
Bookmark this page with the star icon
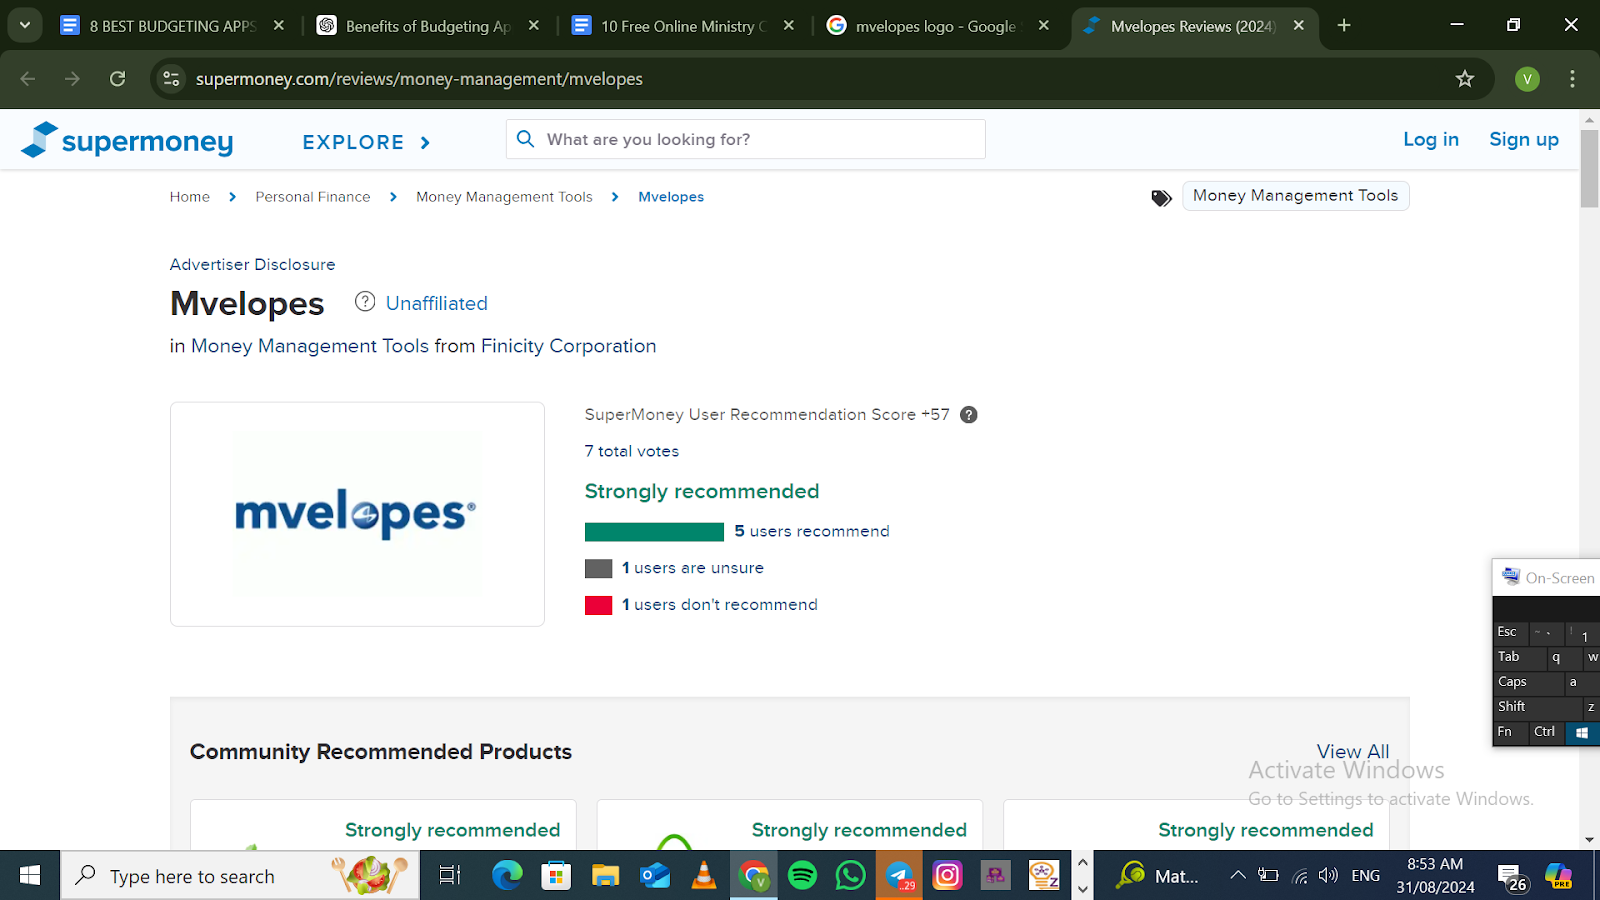(1465, 79)
